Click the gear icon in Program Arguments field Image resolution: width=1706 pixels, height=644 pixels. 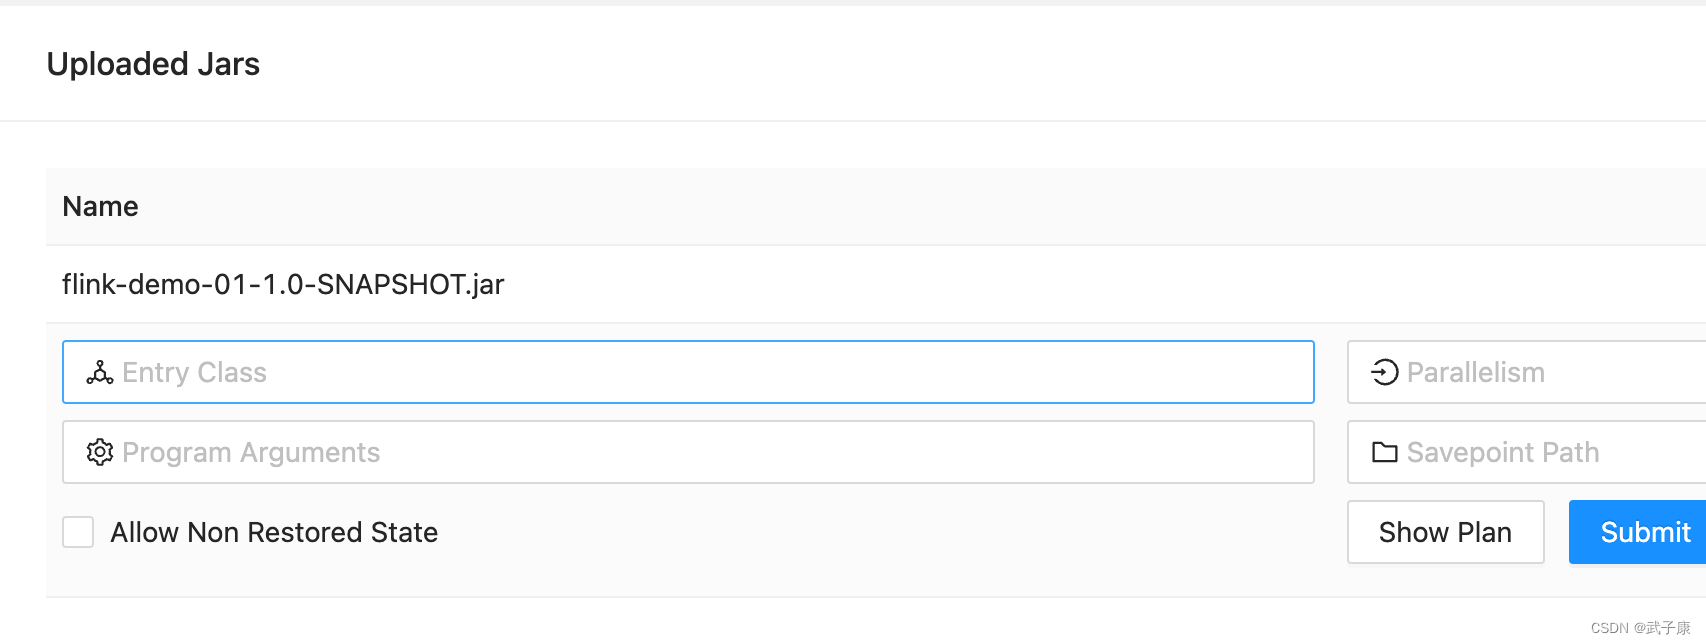coord(99,451)
